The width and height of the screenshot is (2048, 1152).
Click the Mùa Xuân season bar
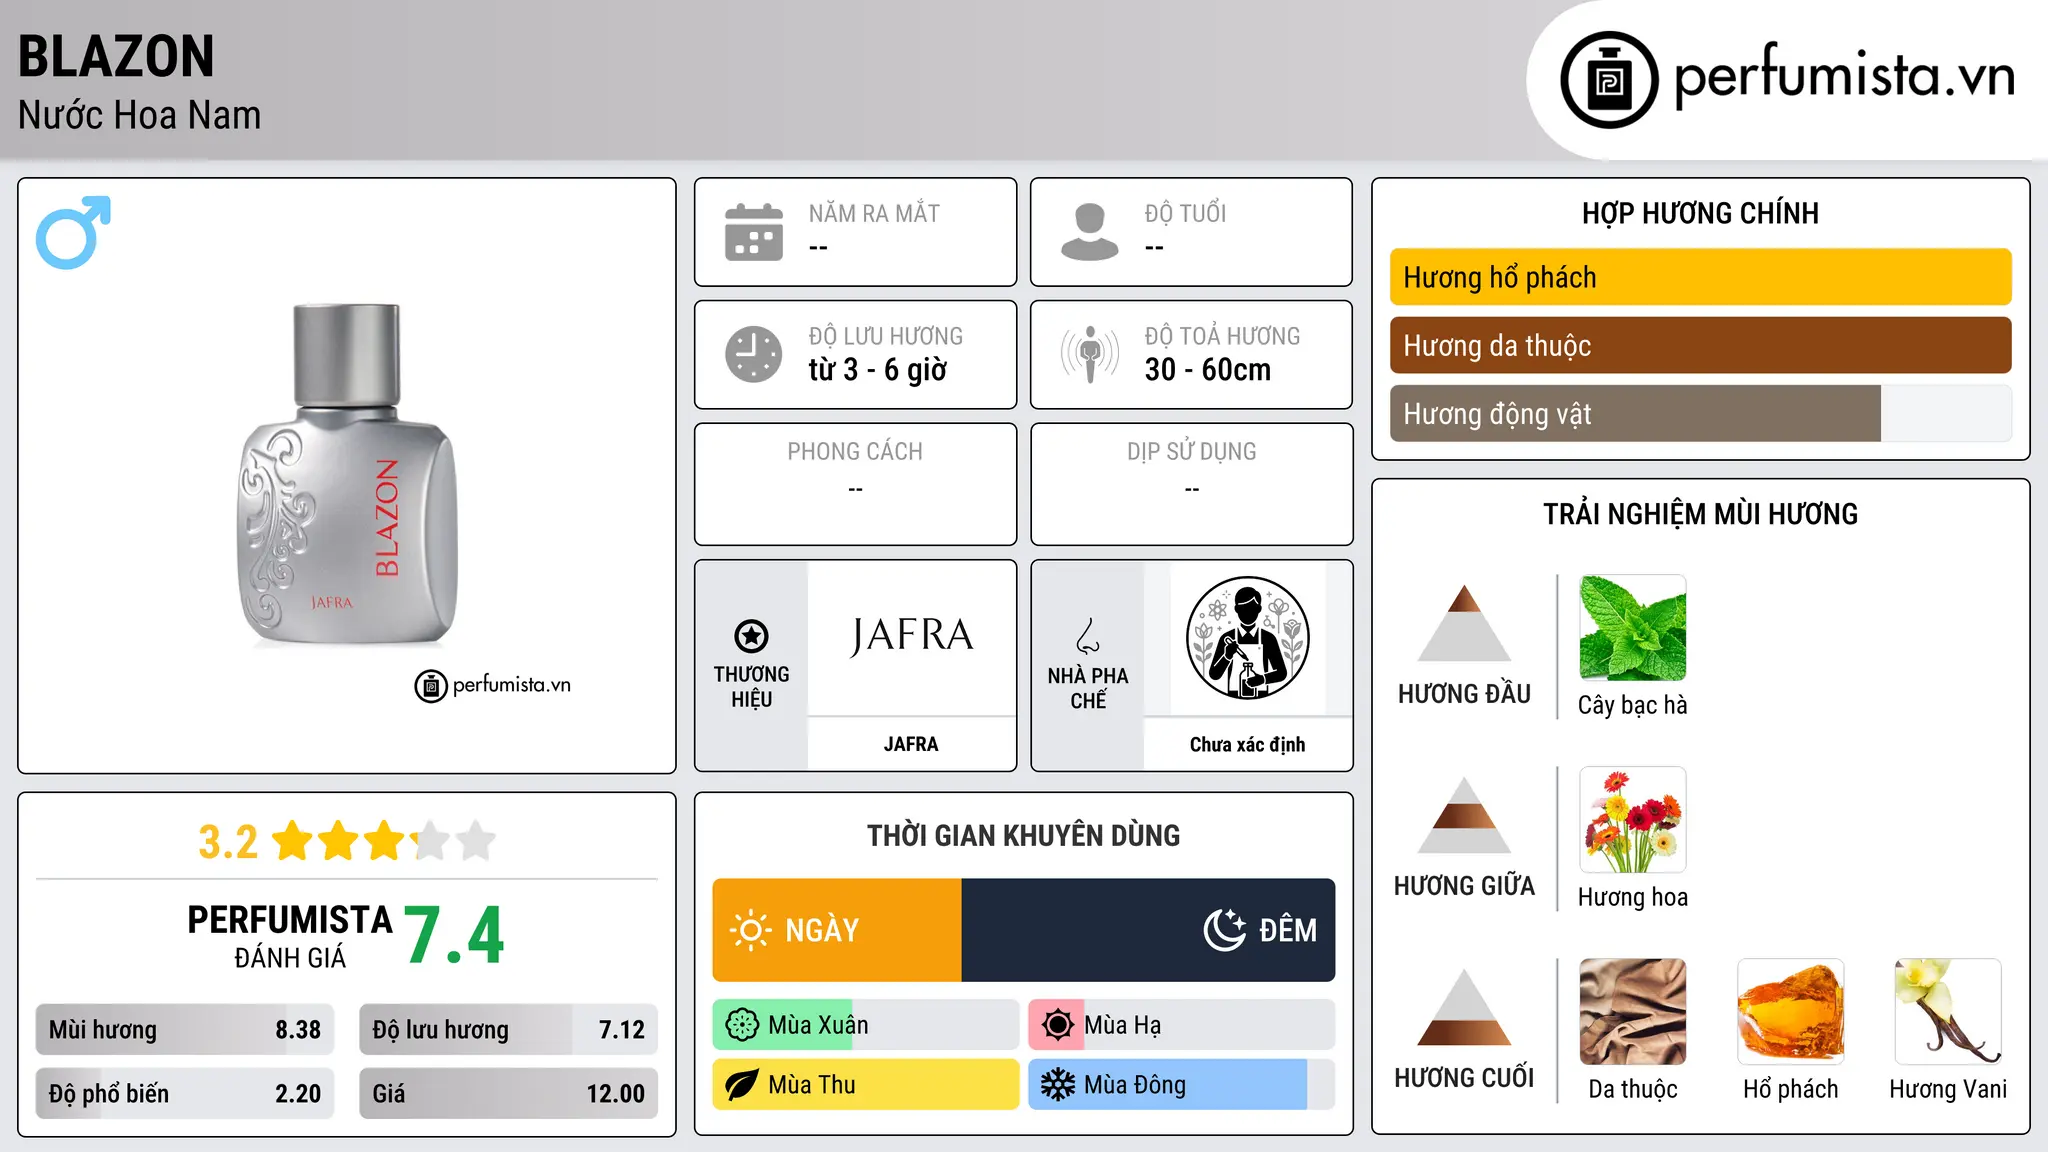pos(865,1025)
